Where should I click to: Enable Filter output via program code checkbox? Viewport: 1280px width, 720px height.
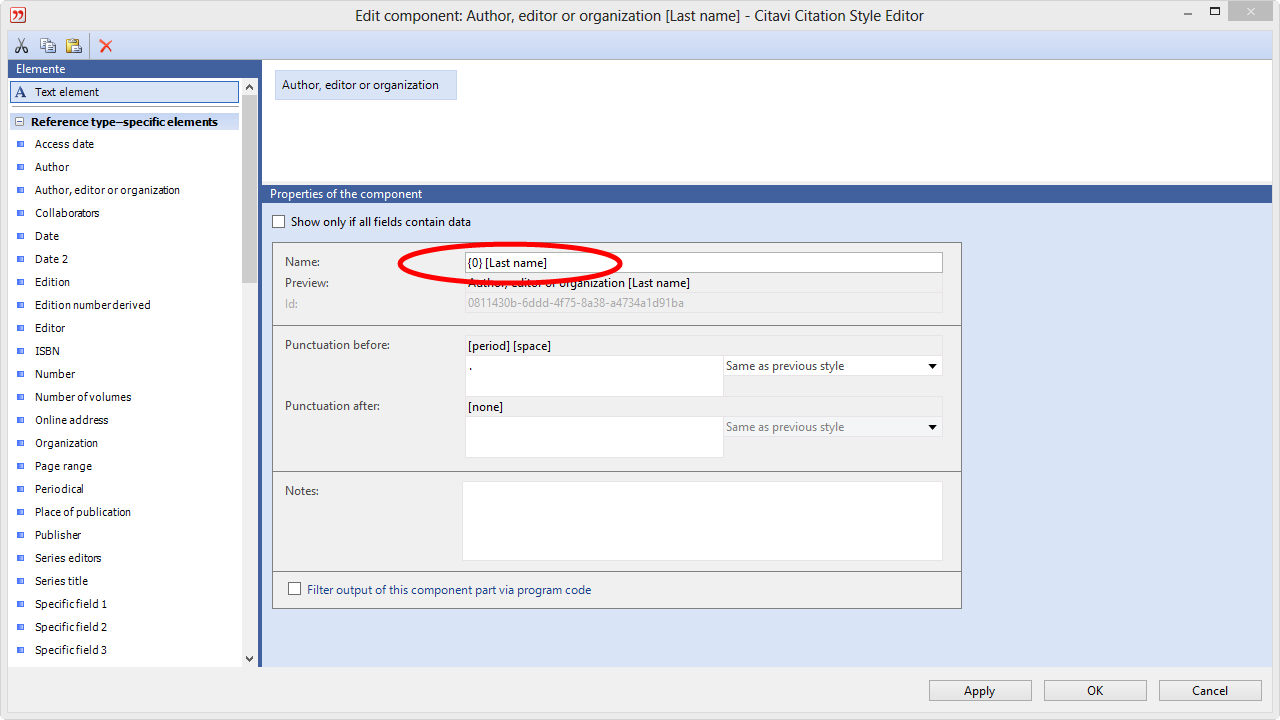294,590
